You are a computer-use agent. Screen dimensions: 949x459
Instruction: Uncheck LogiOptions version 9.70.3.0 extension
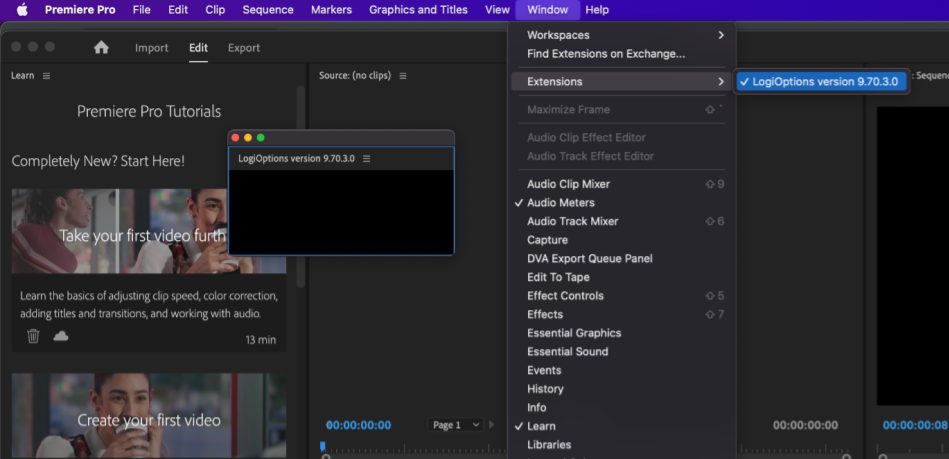click(x=822, y=82)
